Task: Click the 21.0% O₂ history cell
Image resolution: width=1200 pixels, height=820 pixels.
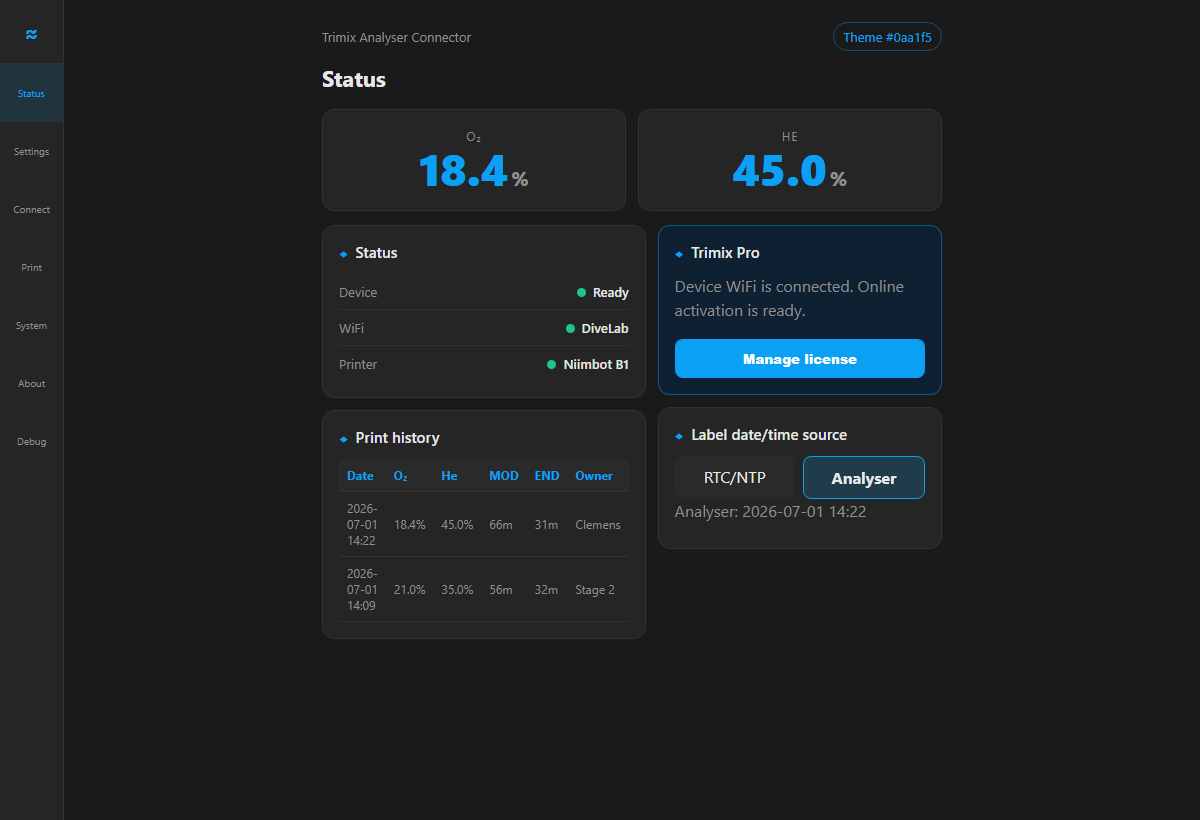Action: coord(409,589)
